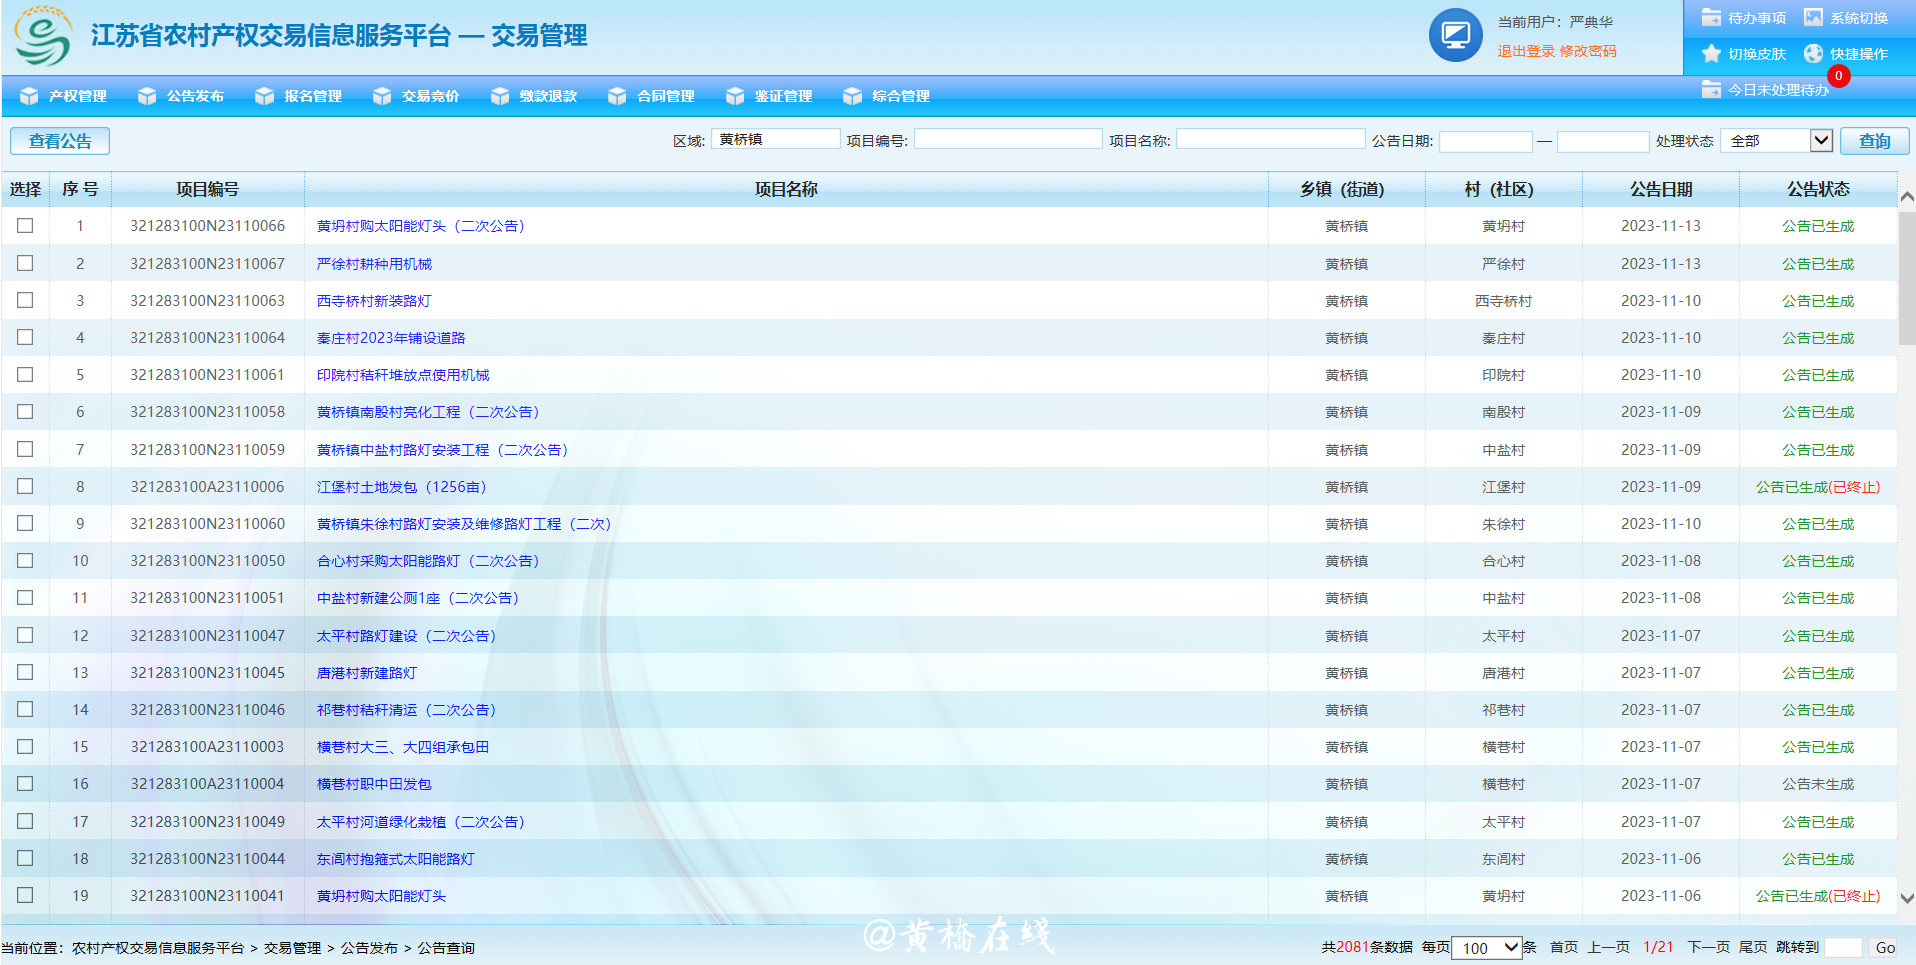Click the cube icon beside 交易竞价
1916x965 pixels.
coord(382,96)
